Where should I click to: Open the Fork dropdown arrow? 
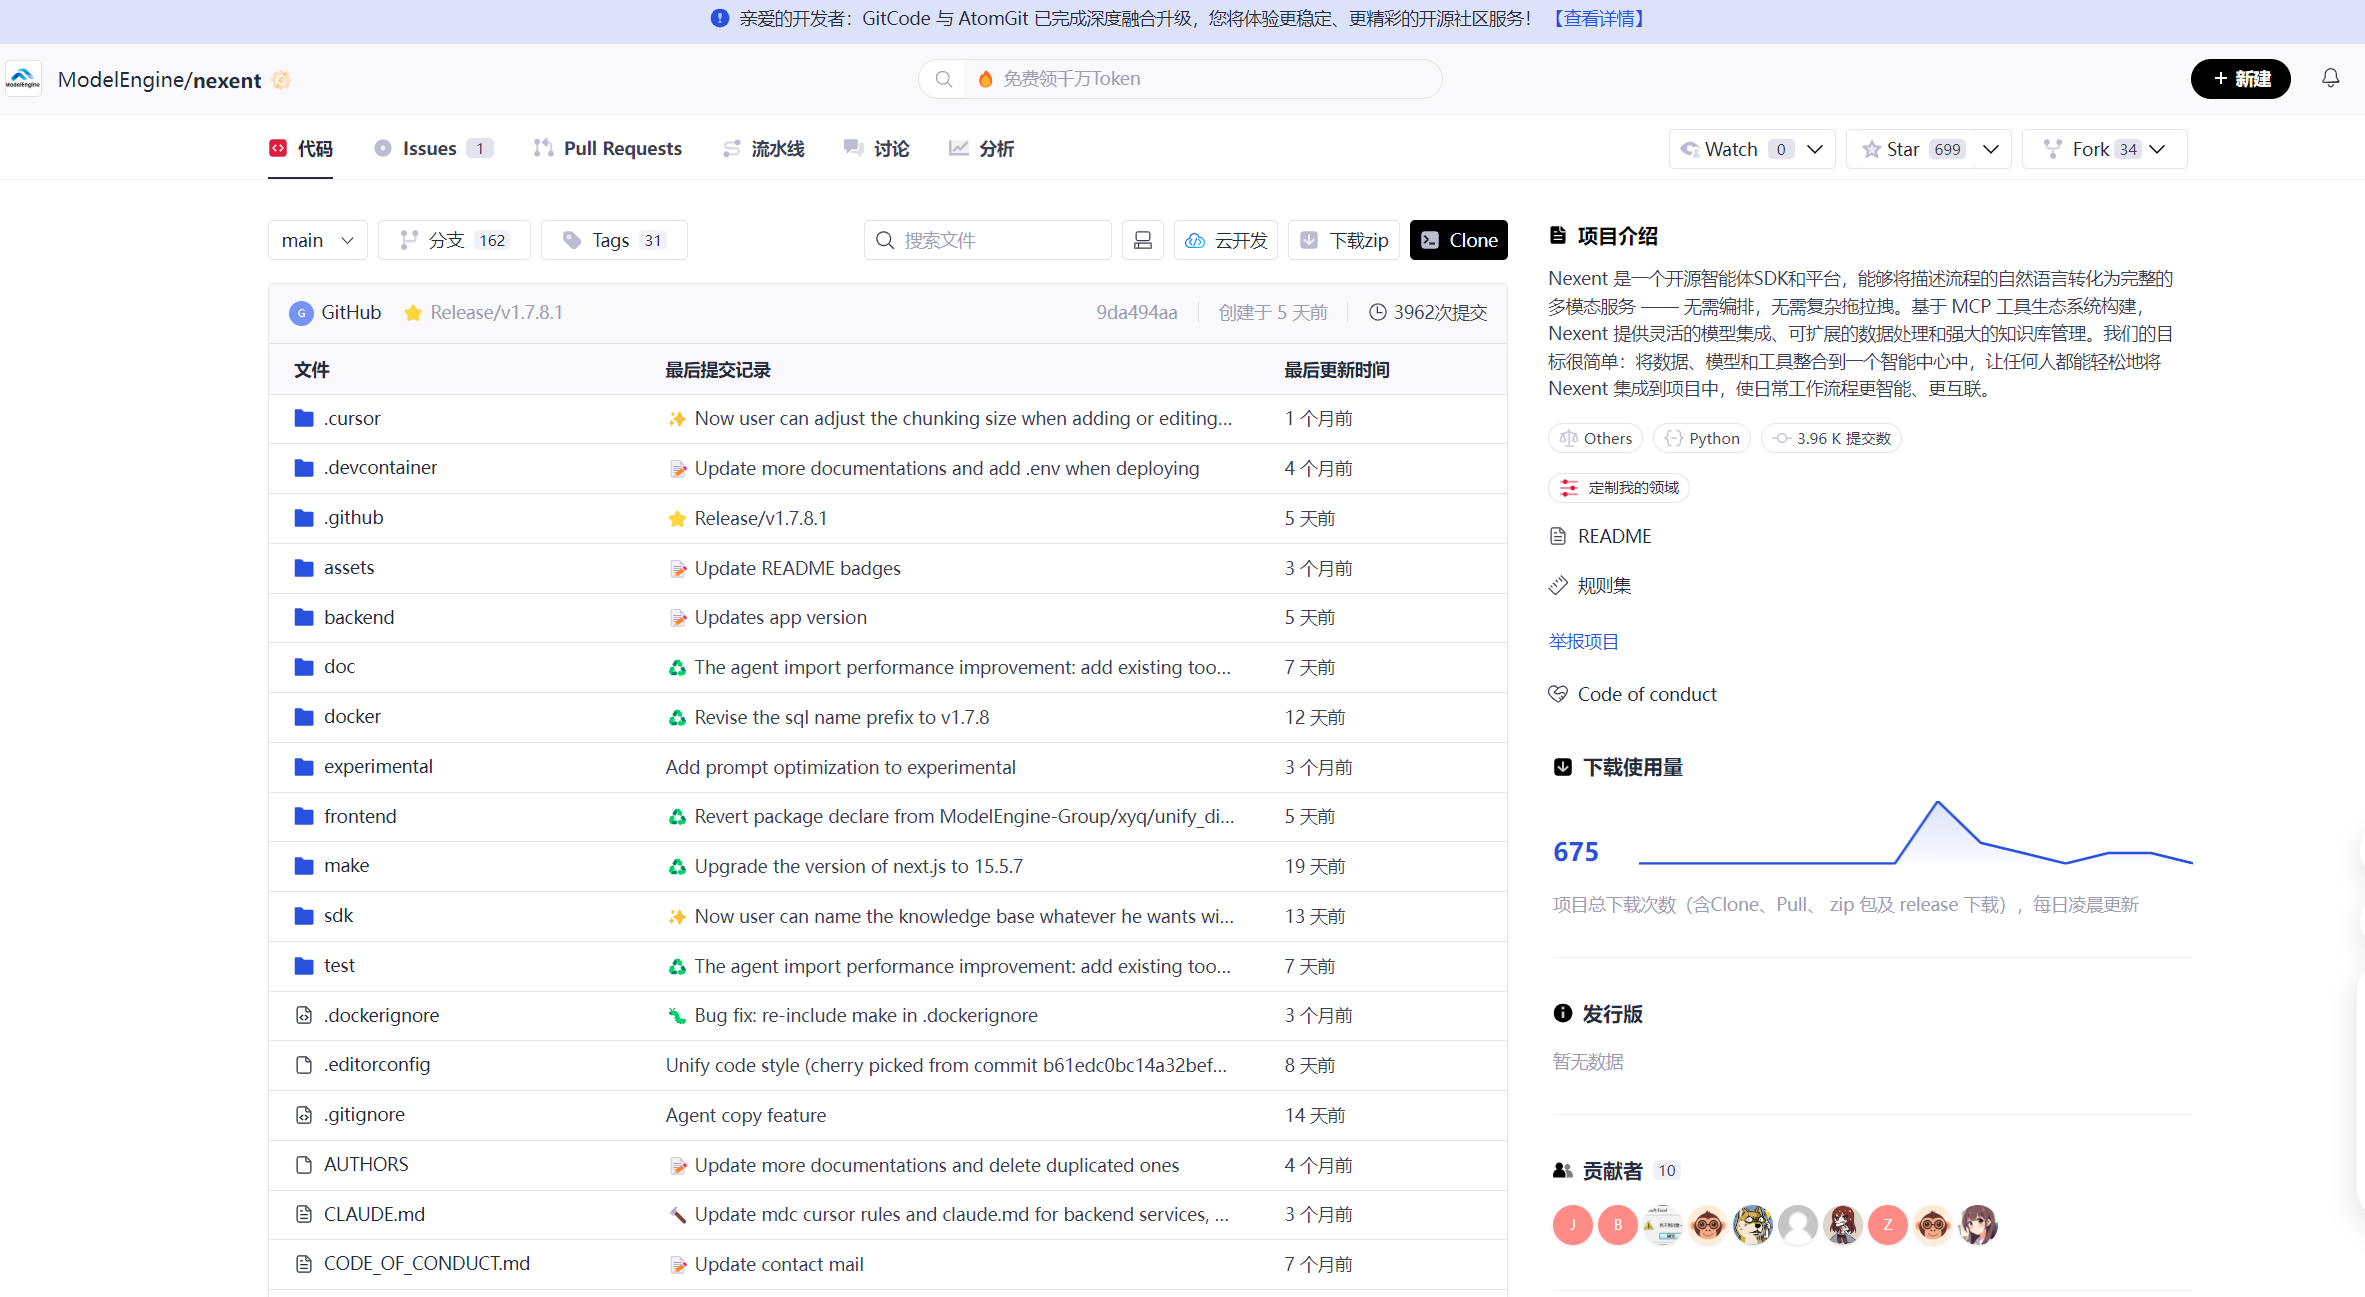pos(2158,149)
